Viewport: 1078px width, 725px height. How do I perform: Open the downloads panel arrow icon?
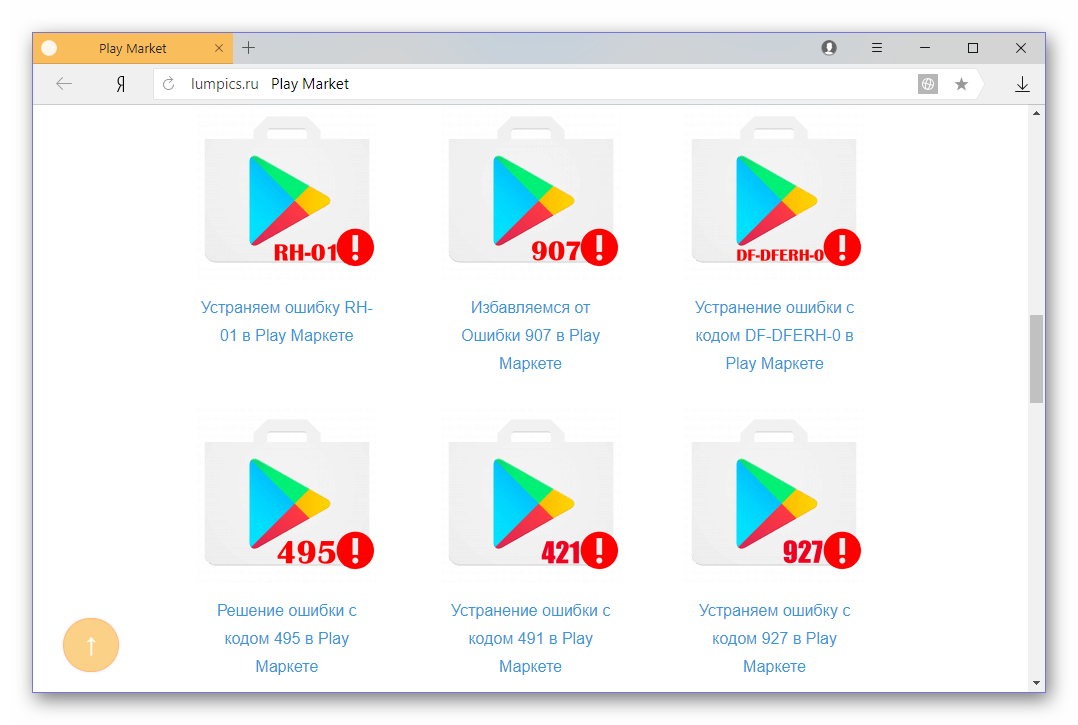1022,84
